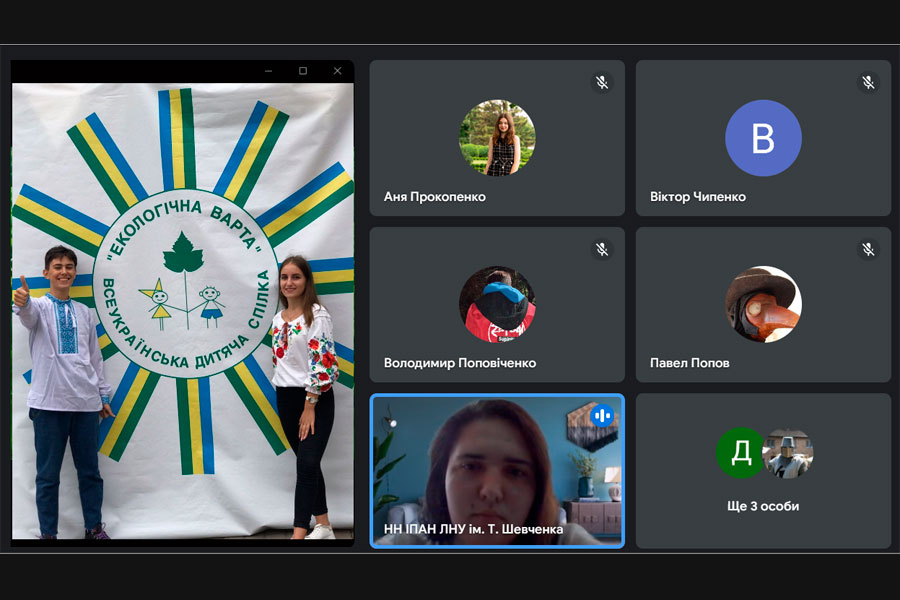This screenshot has width=900, height=600.
Task: Click Володимир Поповіченко's profile picture
Action: [x=497, y=304]
